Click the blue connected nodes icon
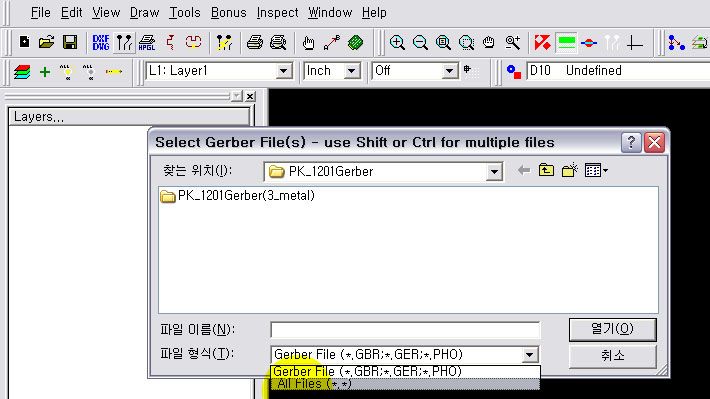Viewport: 710px width, 399px height. pyautogui.click(x=676, y=43)
